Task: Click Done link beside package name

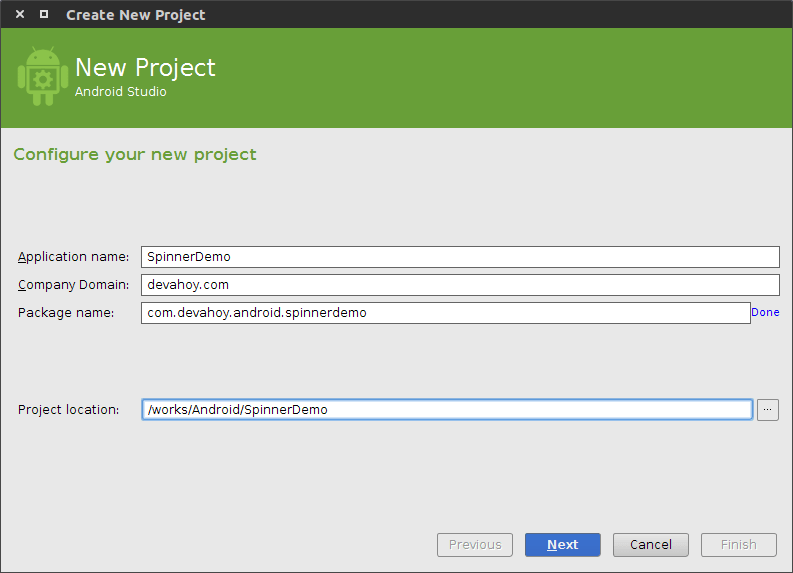Action: coord(765,313)
